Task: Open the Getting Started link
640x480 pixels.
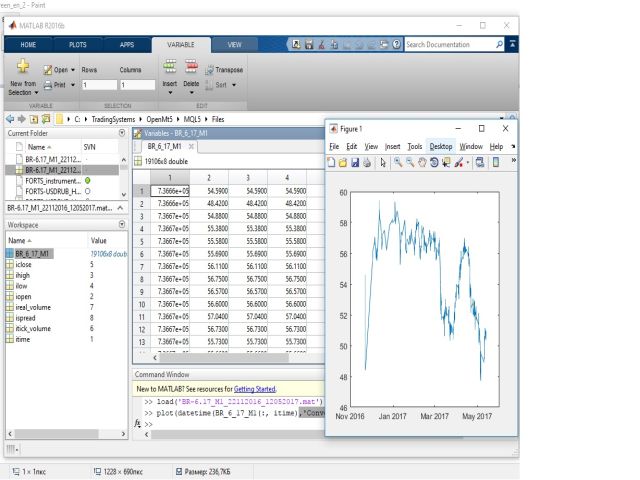Action: [255, 389]
